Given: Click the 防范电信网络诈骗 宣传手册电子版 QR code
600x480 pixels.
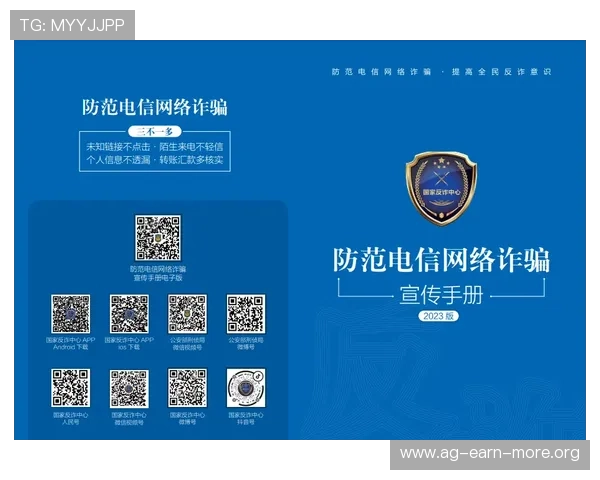Looking at the screenshot, I should pyautogui.click(x=158, y=238).
